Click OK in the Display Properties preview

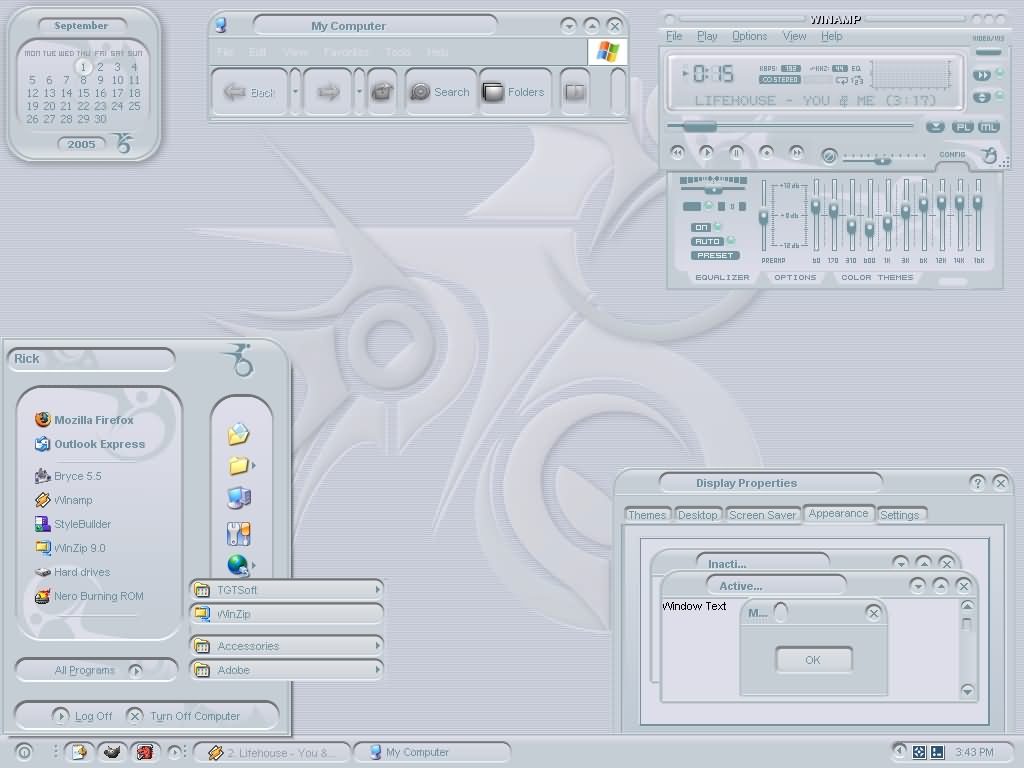click(814, 660)
